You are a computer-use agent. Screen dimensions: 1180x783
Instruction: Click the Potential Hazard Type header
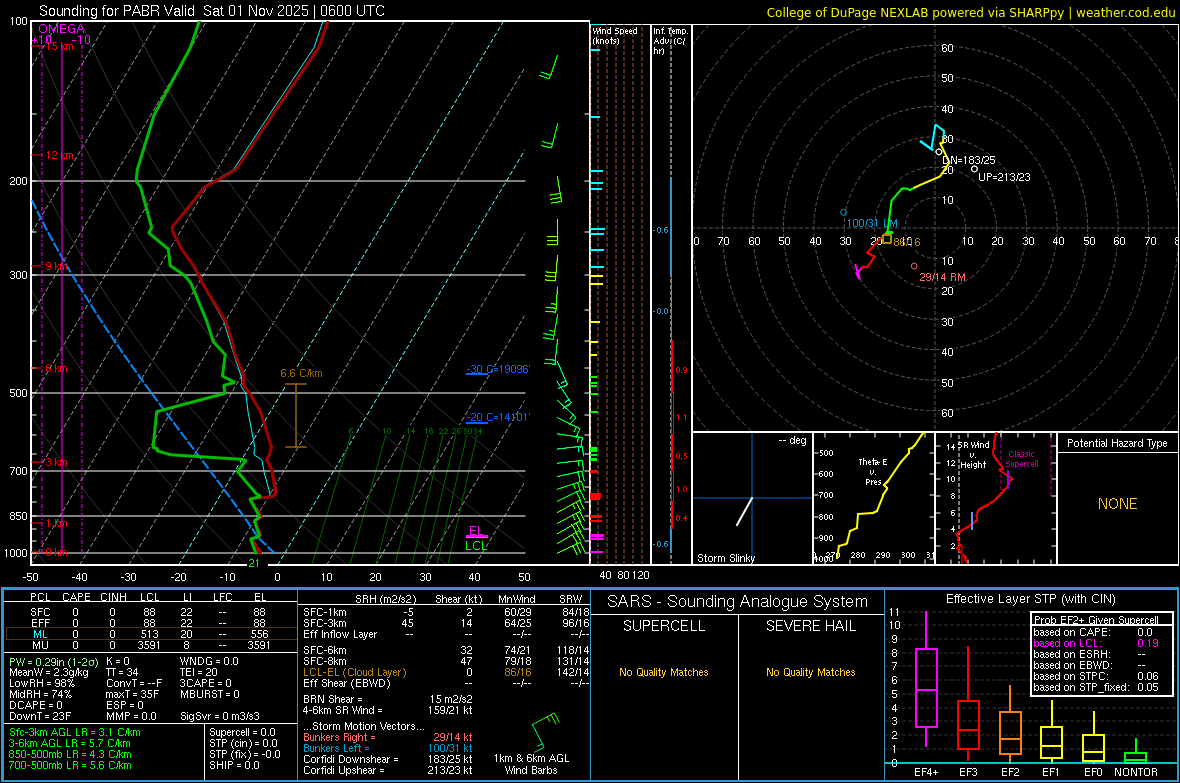pyautogui.click(x=1117, y=443)
